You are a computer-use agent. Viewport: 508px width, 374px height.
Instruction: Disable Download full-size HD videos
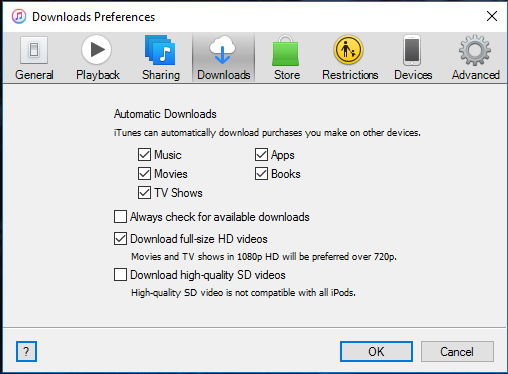[x=120, y=239]
